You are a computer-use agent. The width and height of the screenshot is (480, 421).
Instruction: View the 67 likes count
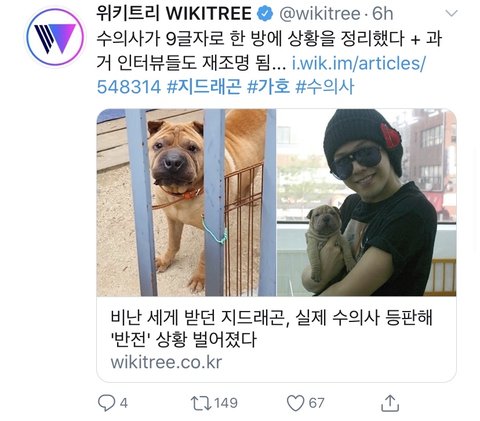(x=316, y=403)
